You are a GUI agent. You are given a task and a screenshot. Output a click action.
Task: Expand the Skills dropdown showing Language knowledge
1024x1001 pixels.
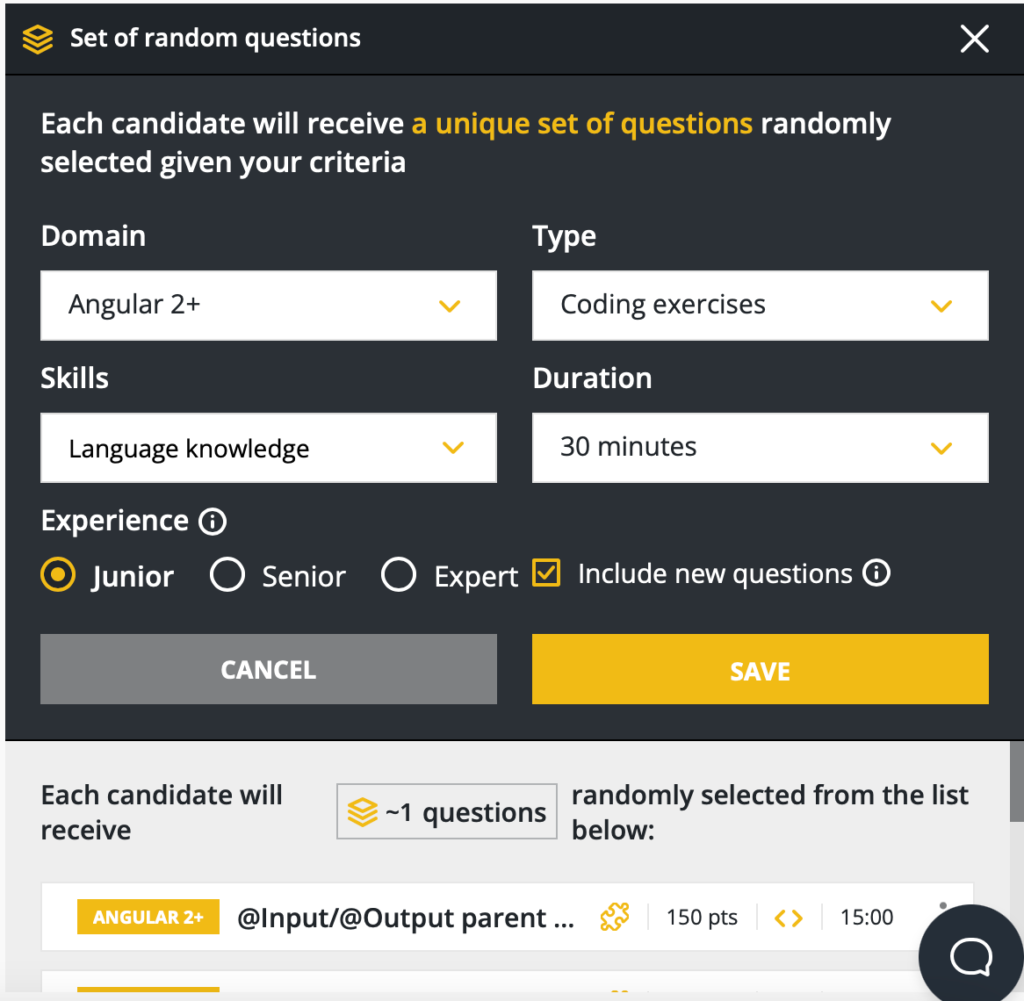268,447
